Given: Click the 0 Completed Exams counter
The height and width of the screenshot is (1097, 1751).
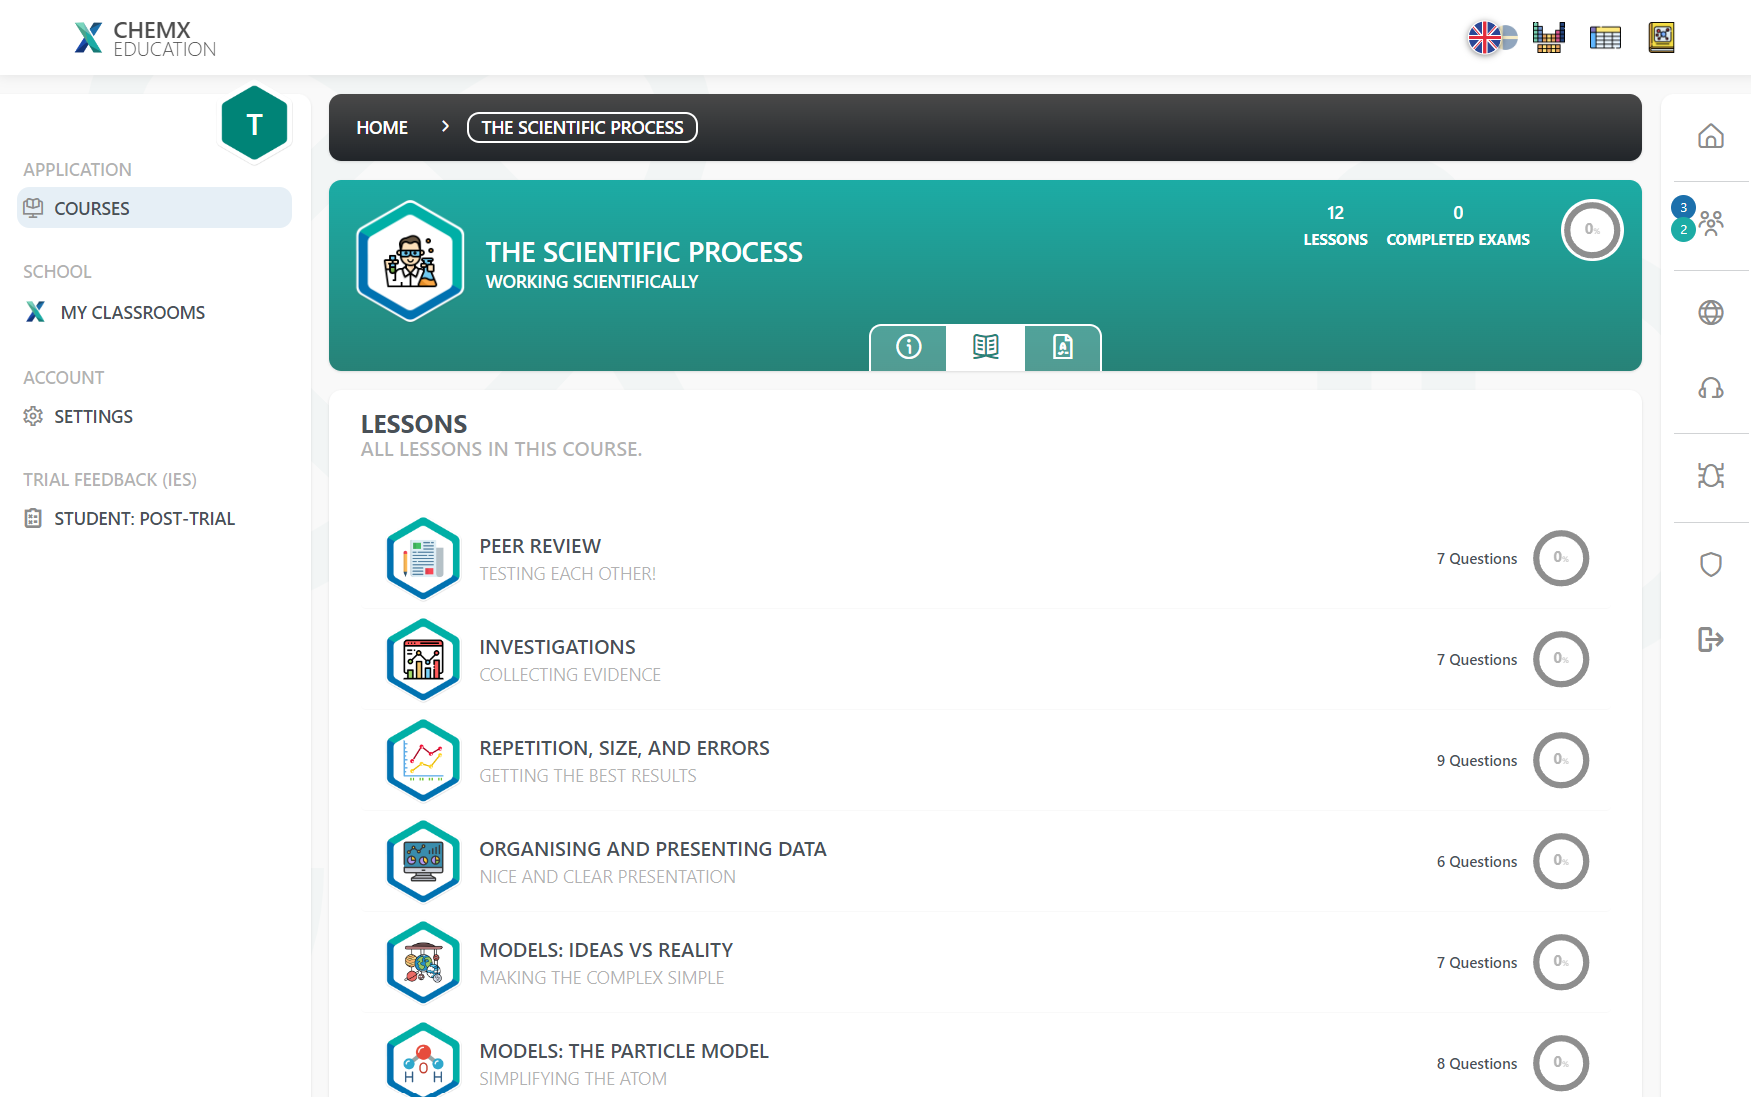Looking at the screenshot, I should pos(1458,226).
